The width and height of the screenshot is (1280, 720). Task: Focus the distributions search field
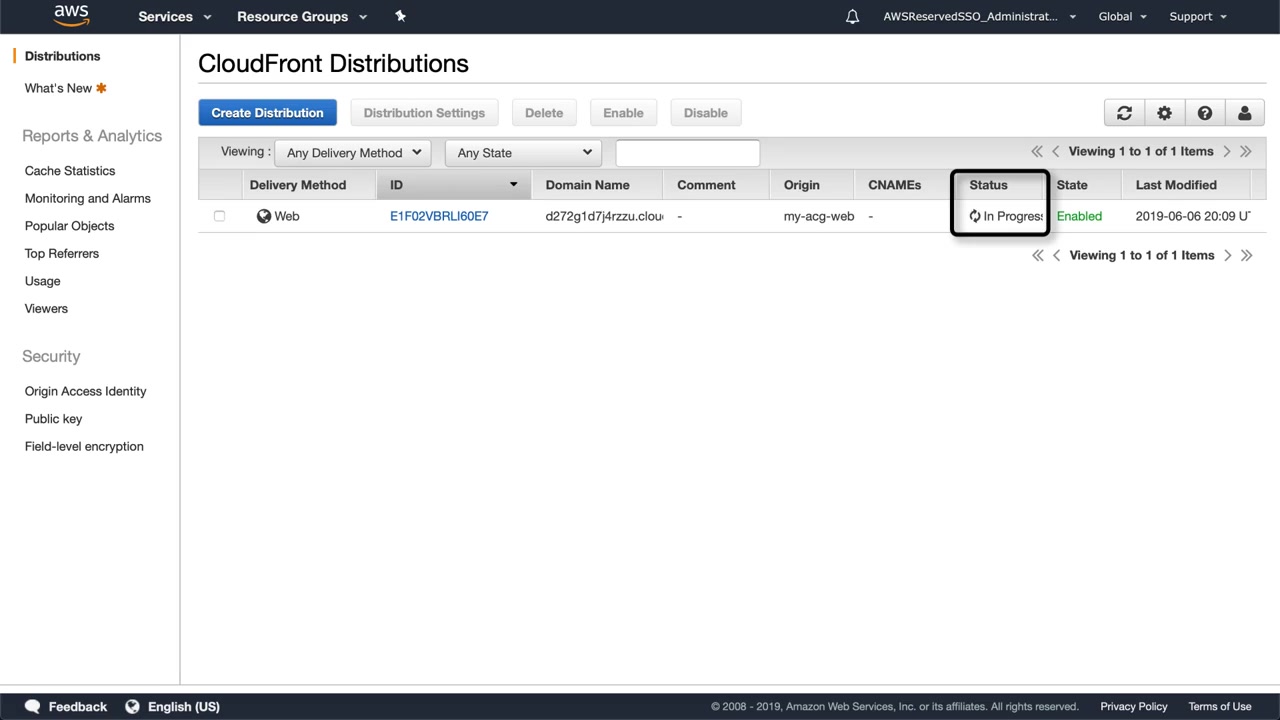tap(688, 153)
